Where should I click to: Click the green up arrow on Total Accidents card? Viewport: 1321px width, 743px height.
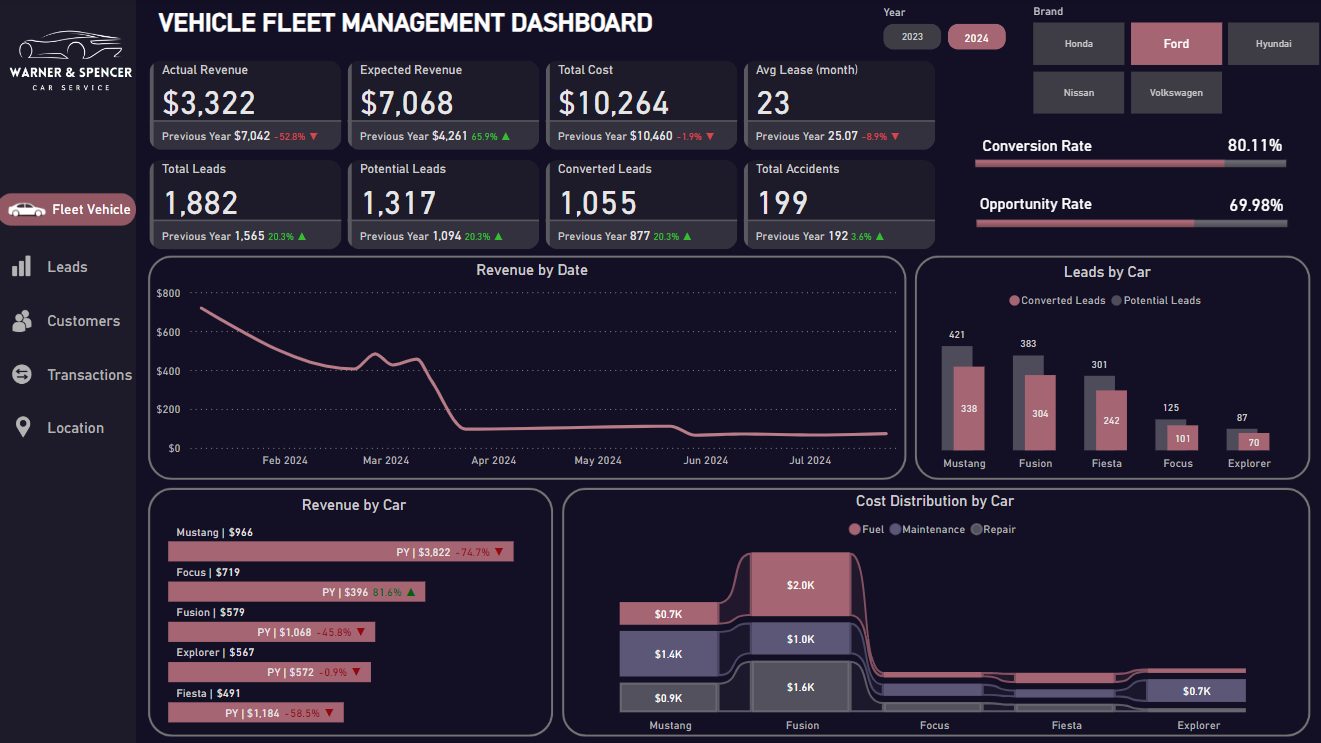click(x=882, y=237)
